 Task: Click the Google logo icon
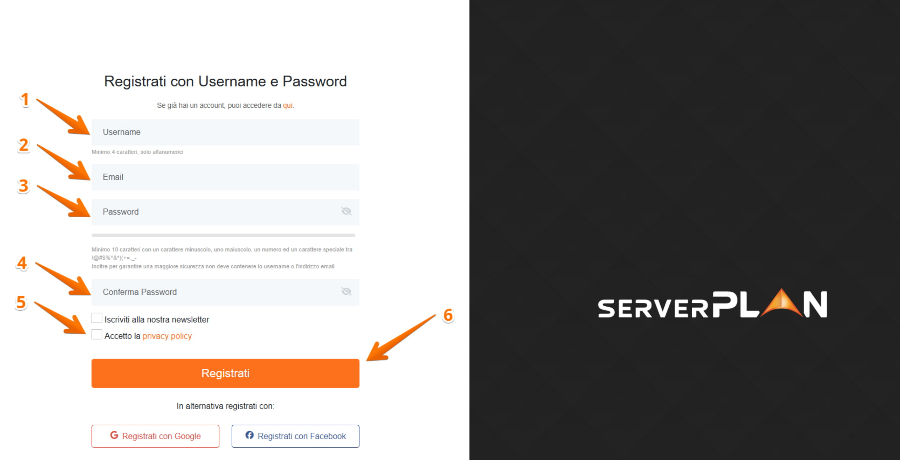coord(114,436)
